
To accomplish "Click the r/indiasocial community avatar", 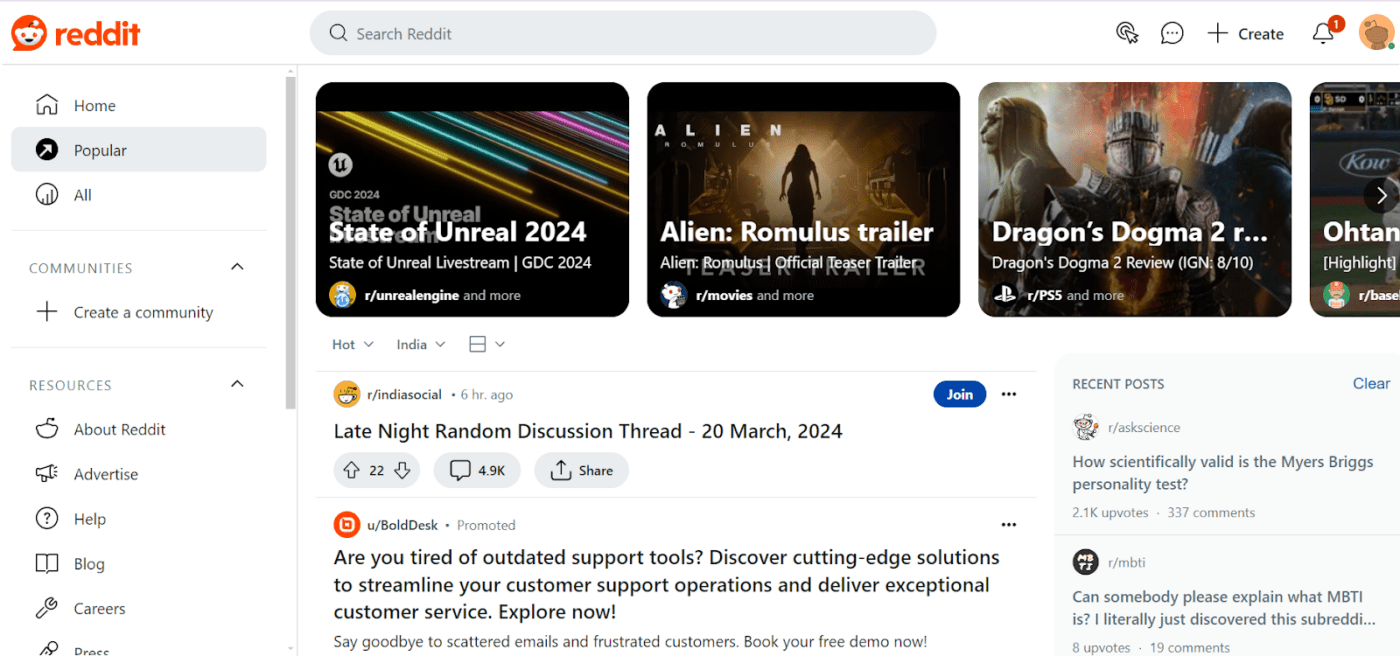I will [x=347, y=394].
